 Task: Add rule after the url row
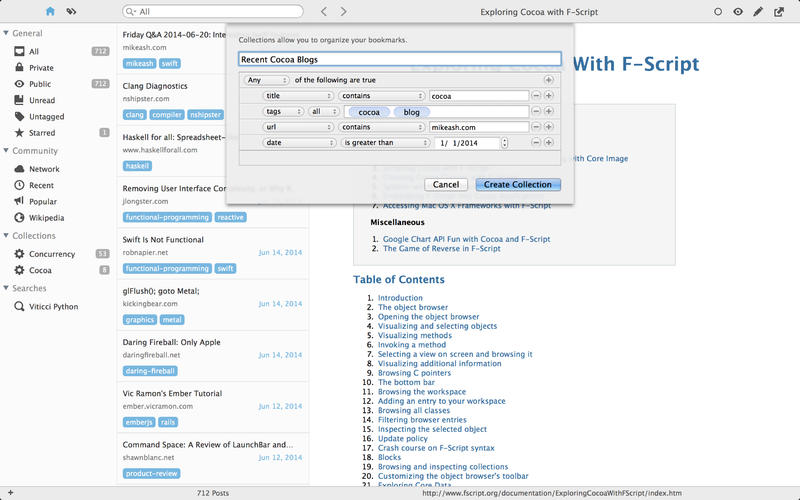(548, 127)
